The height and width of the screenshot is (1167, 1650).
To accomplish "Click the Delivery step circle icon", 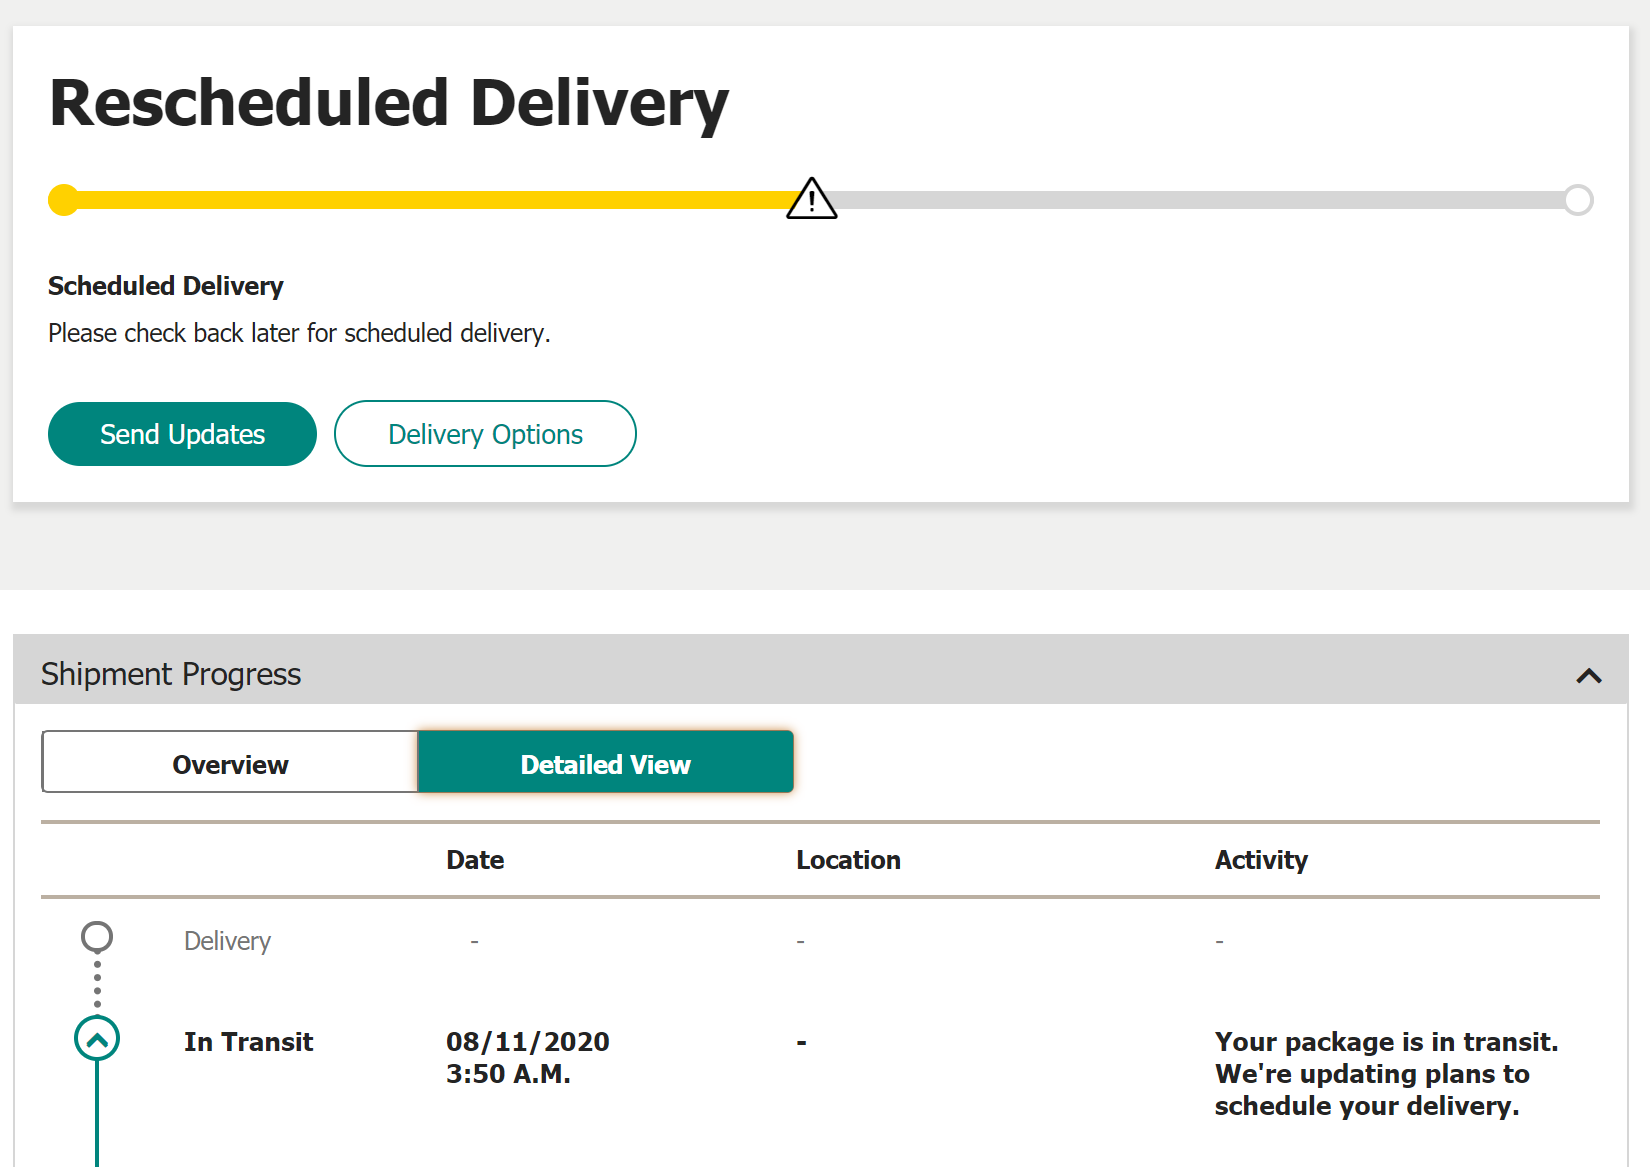I will 97,937.
